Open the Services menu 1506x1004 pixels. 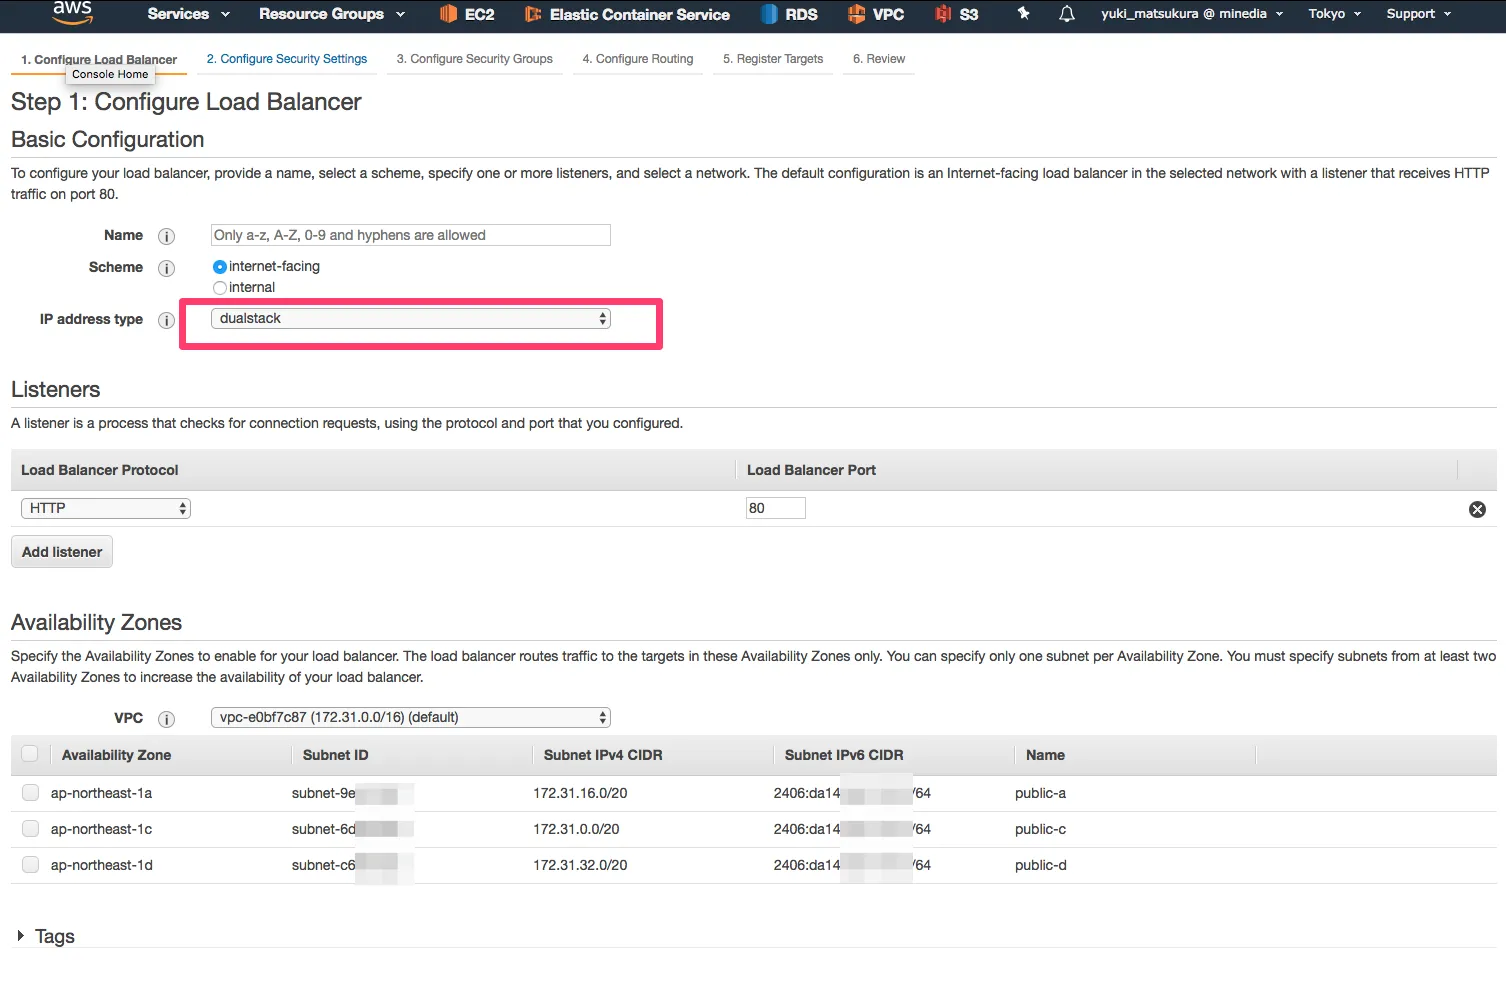(x=188, y=14)
